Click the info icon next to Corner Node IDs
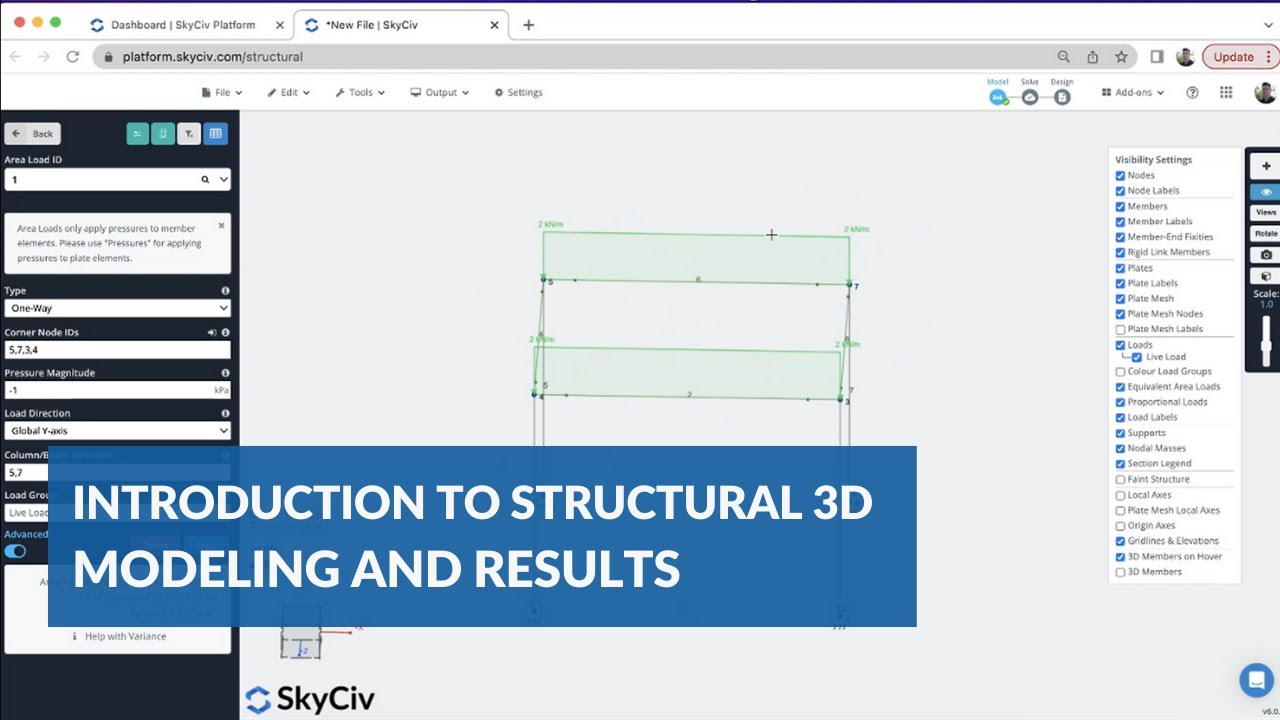 coord(225,332)
